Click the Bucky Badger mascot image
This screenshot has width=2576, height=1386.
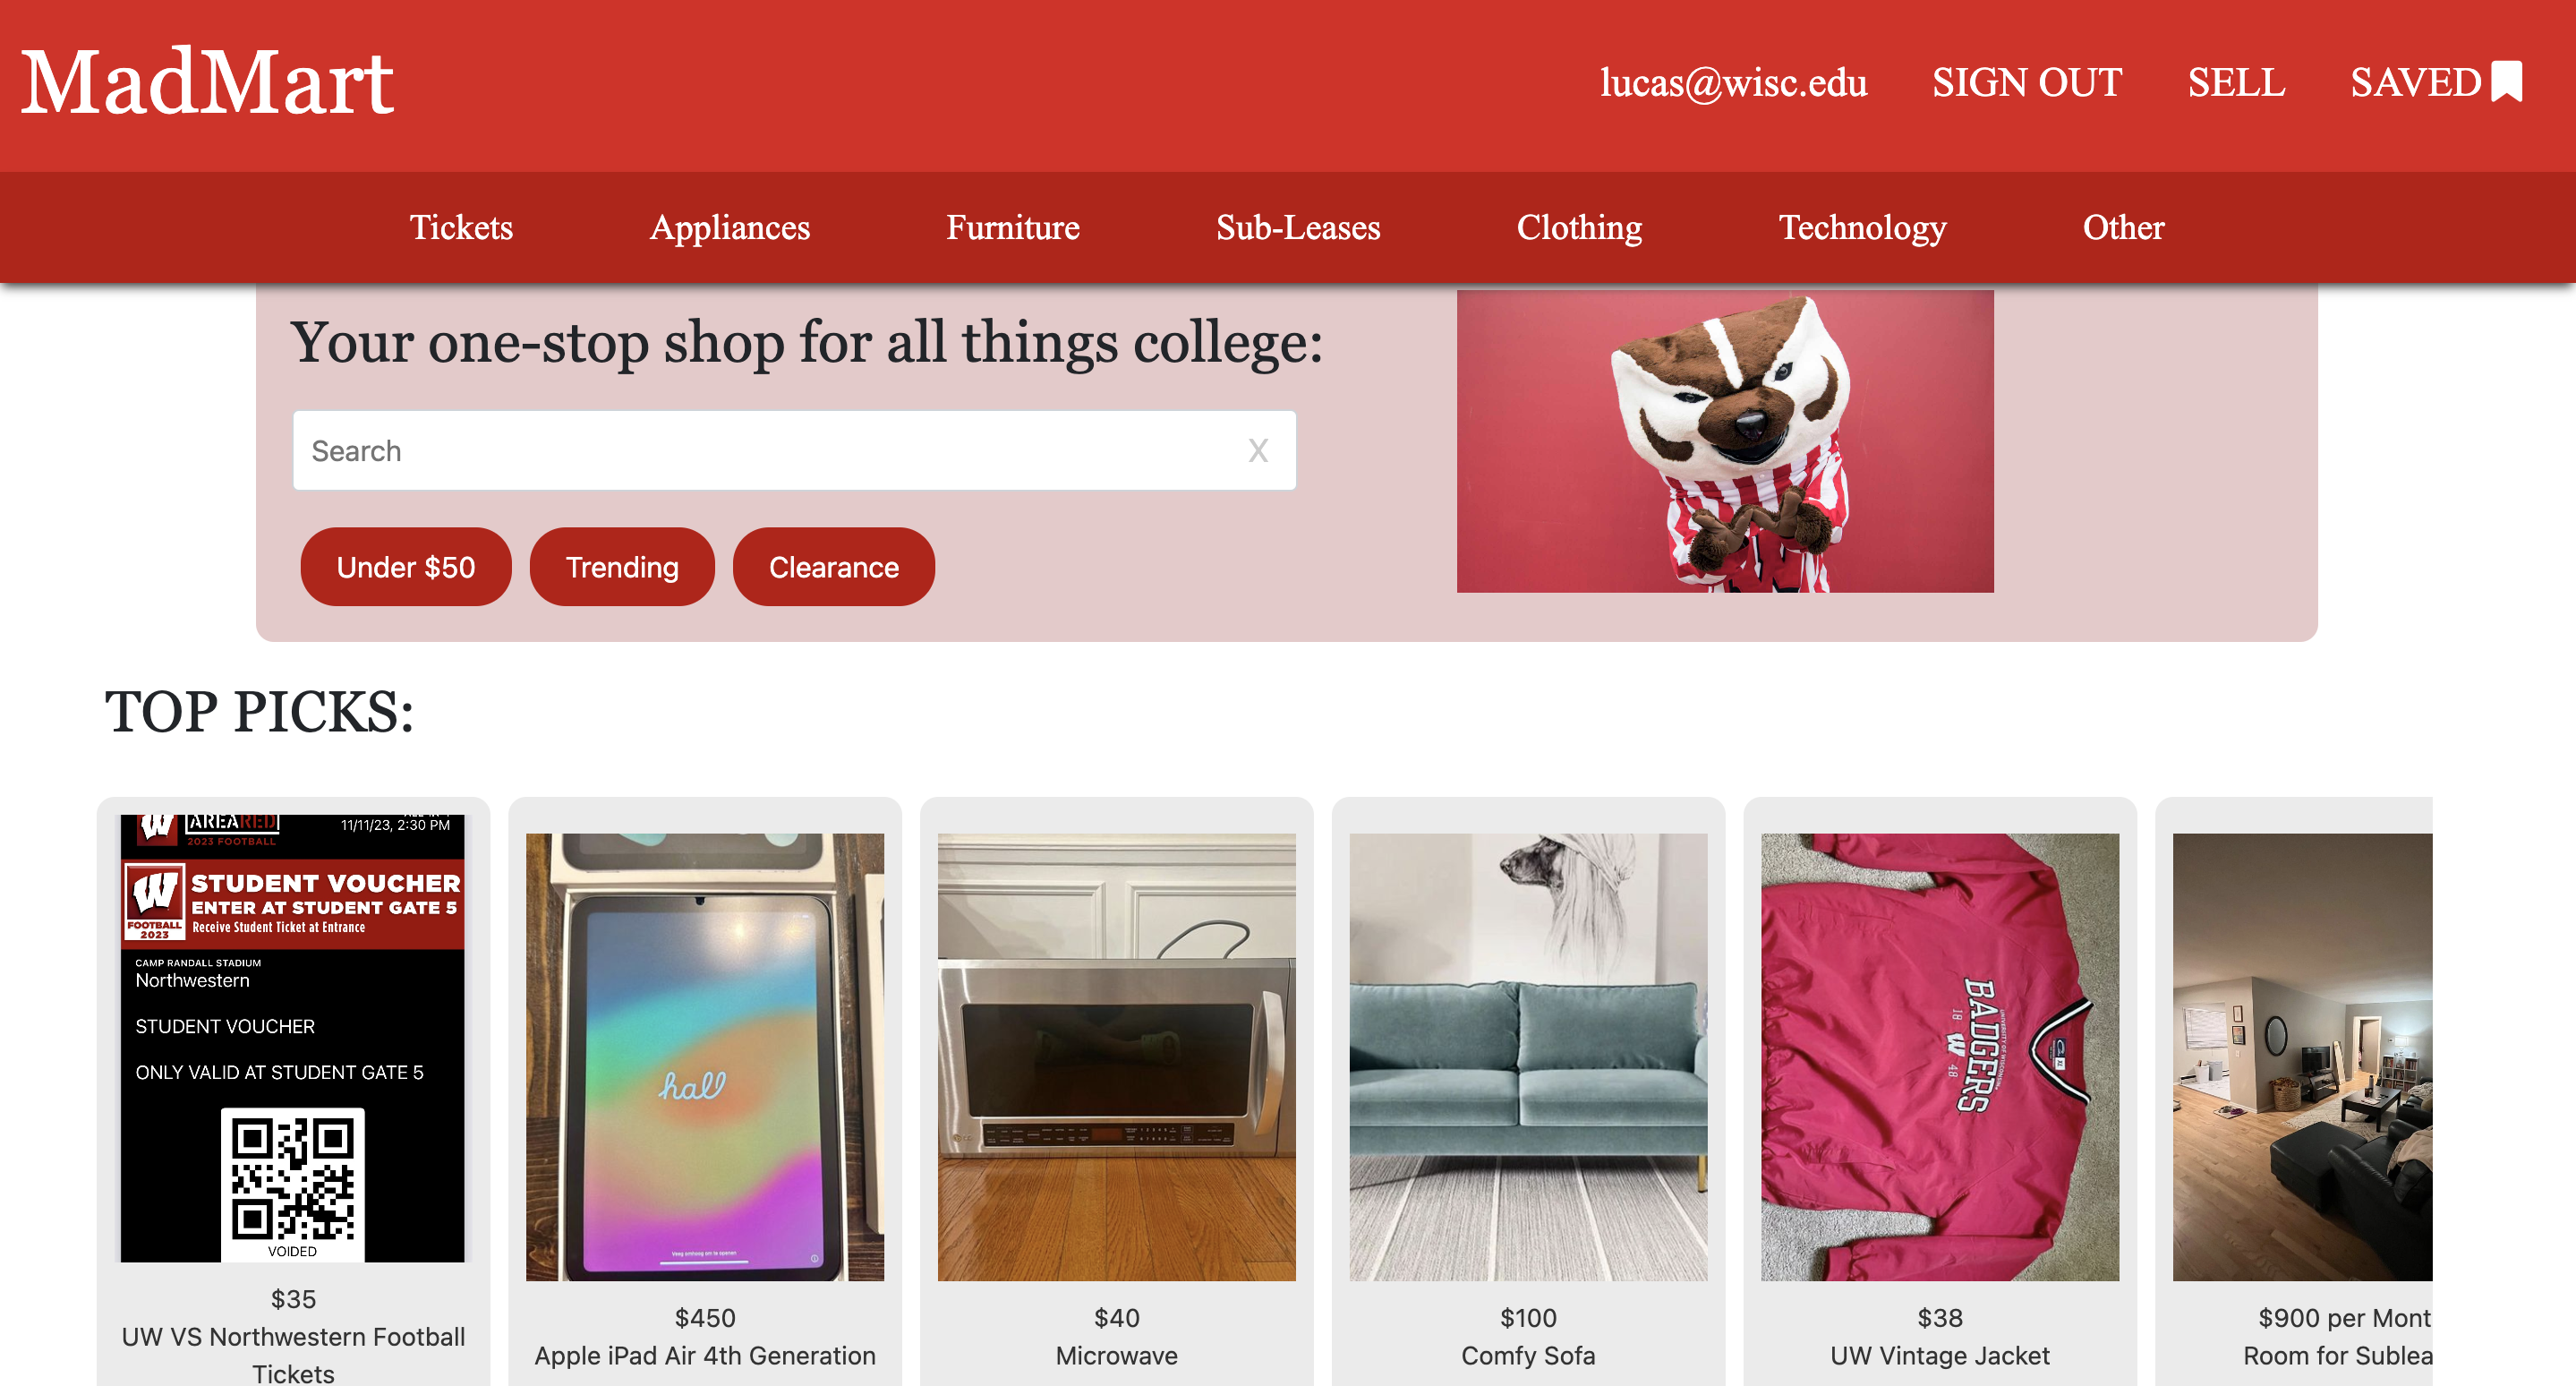1725,441
